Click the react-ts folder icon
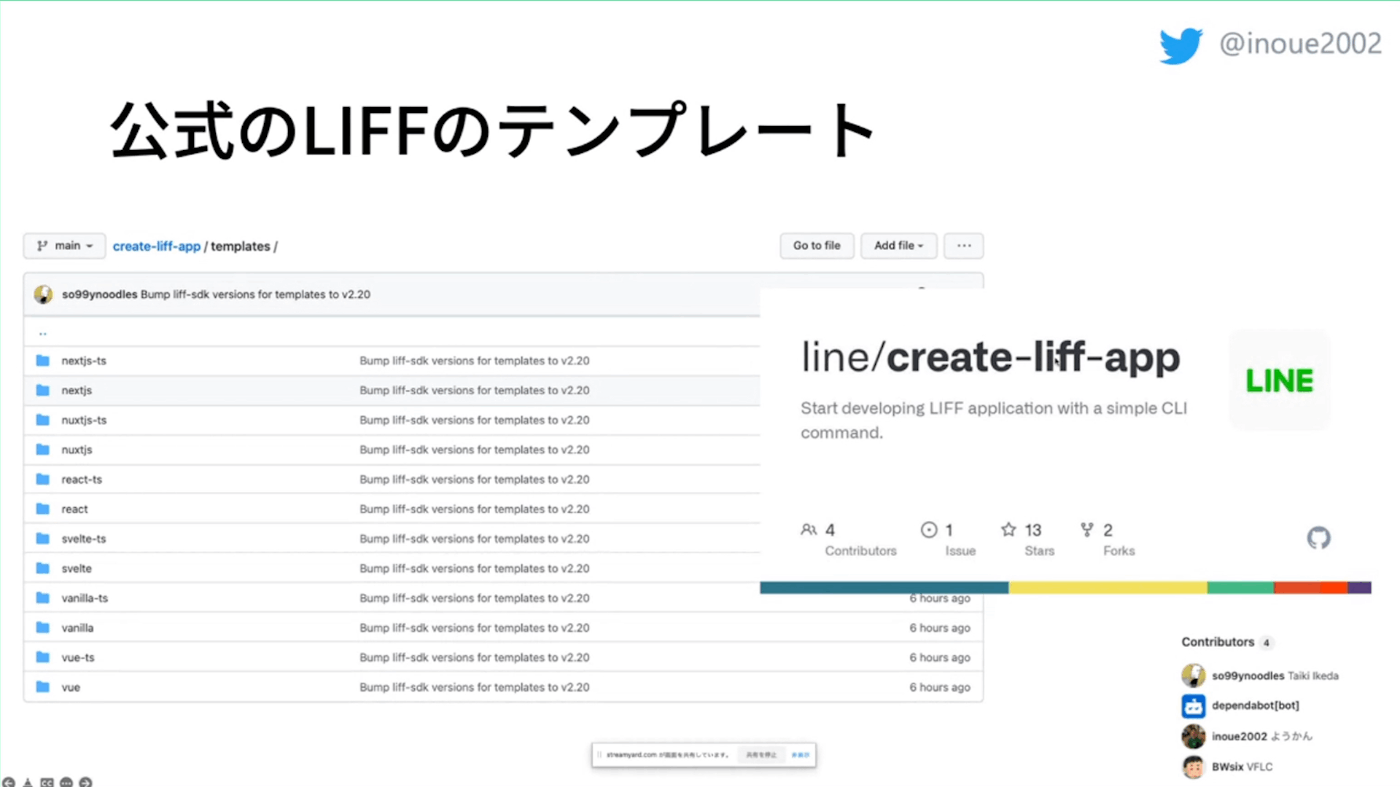 click(43, 479)
